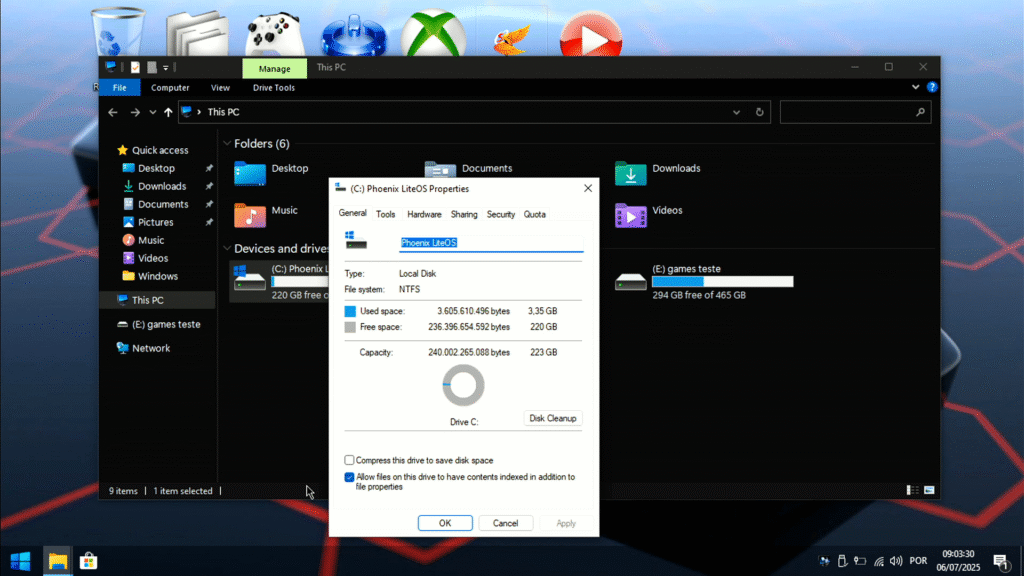Viewport: 1024px width, 576px height.
Task: Select (E:) games teste in the sidebar
Action: (166, 325)
